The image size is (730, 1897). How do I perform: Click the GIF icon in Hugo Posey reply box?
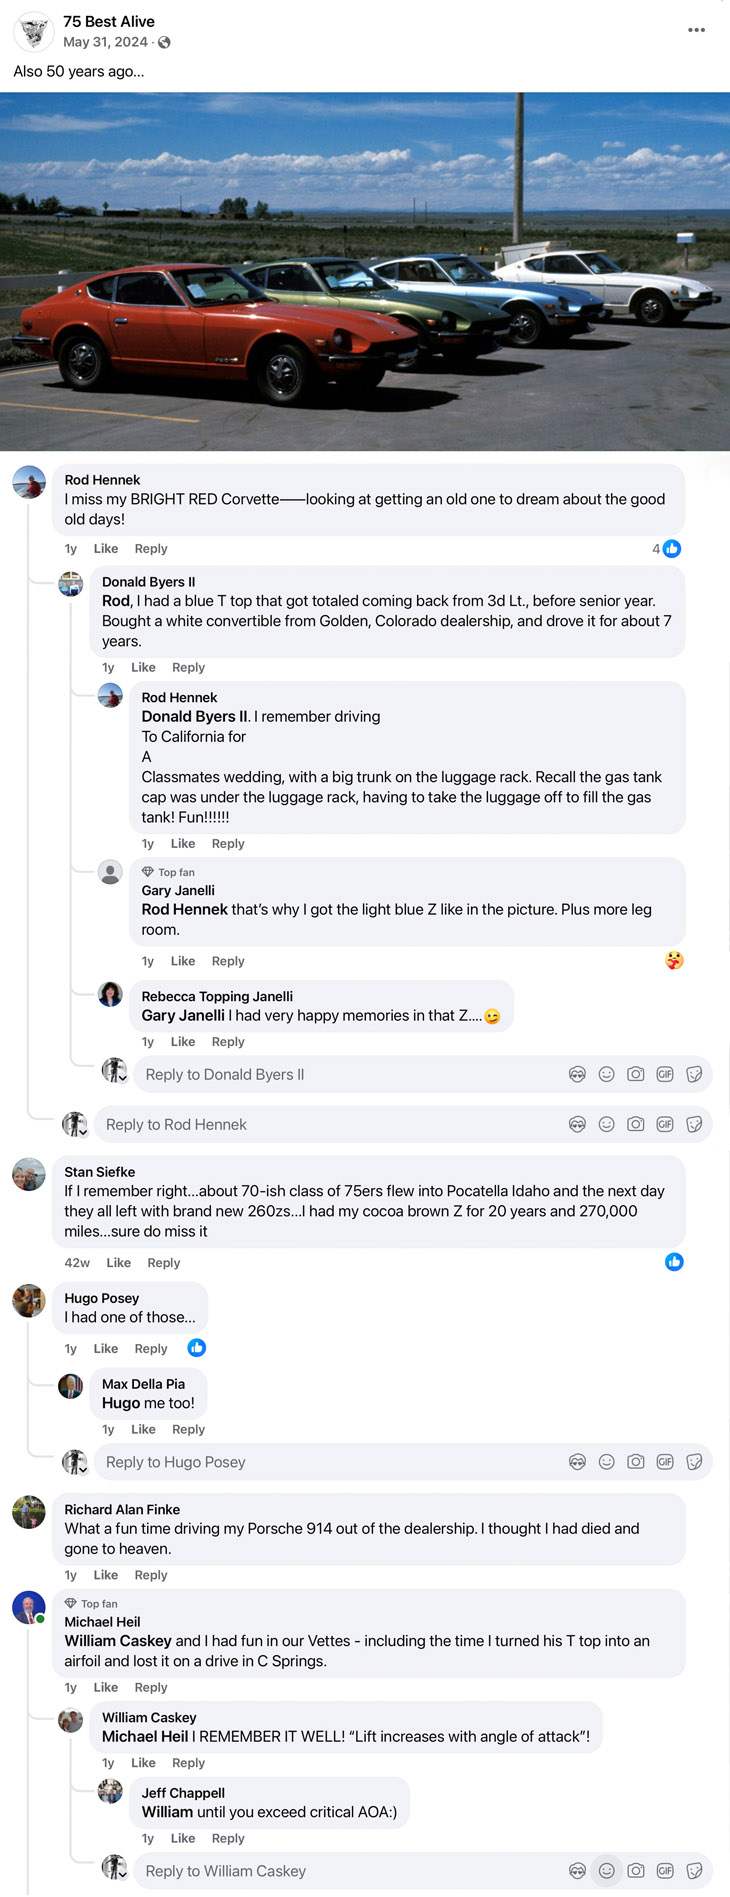(x=665, y=1462)
